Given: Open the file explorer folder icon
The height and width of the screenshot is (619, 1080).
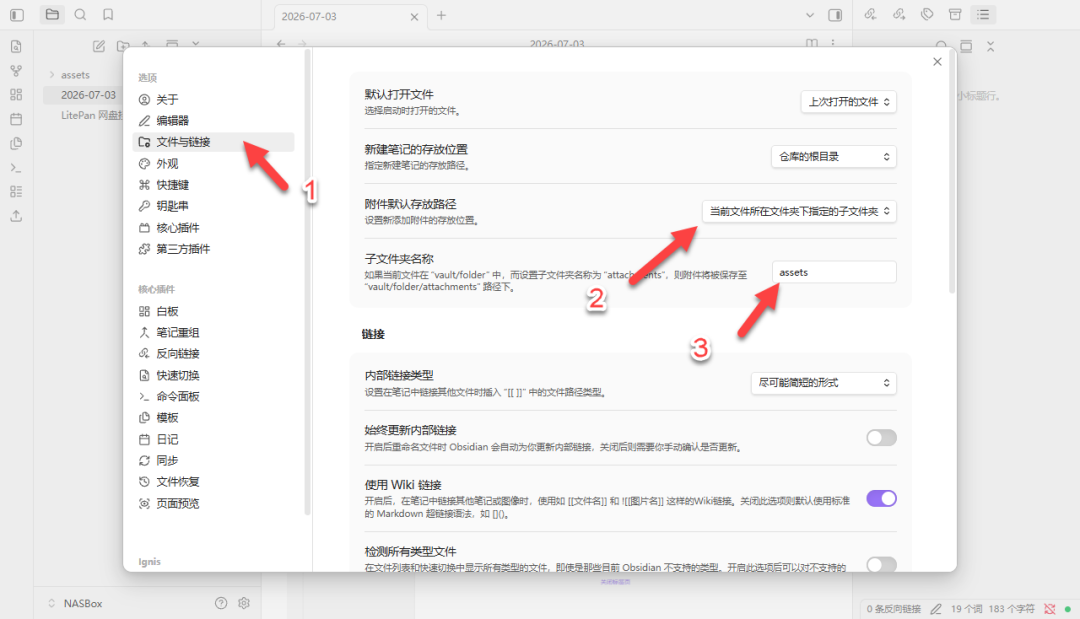Looking at the screenshot, I should point(52,14).
